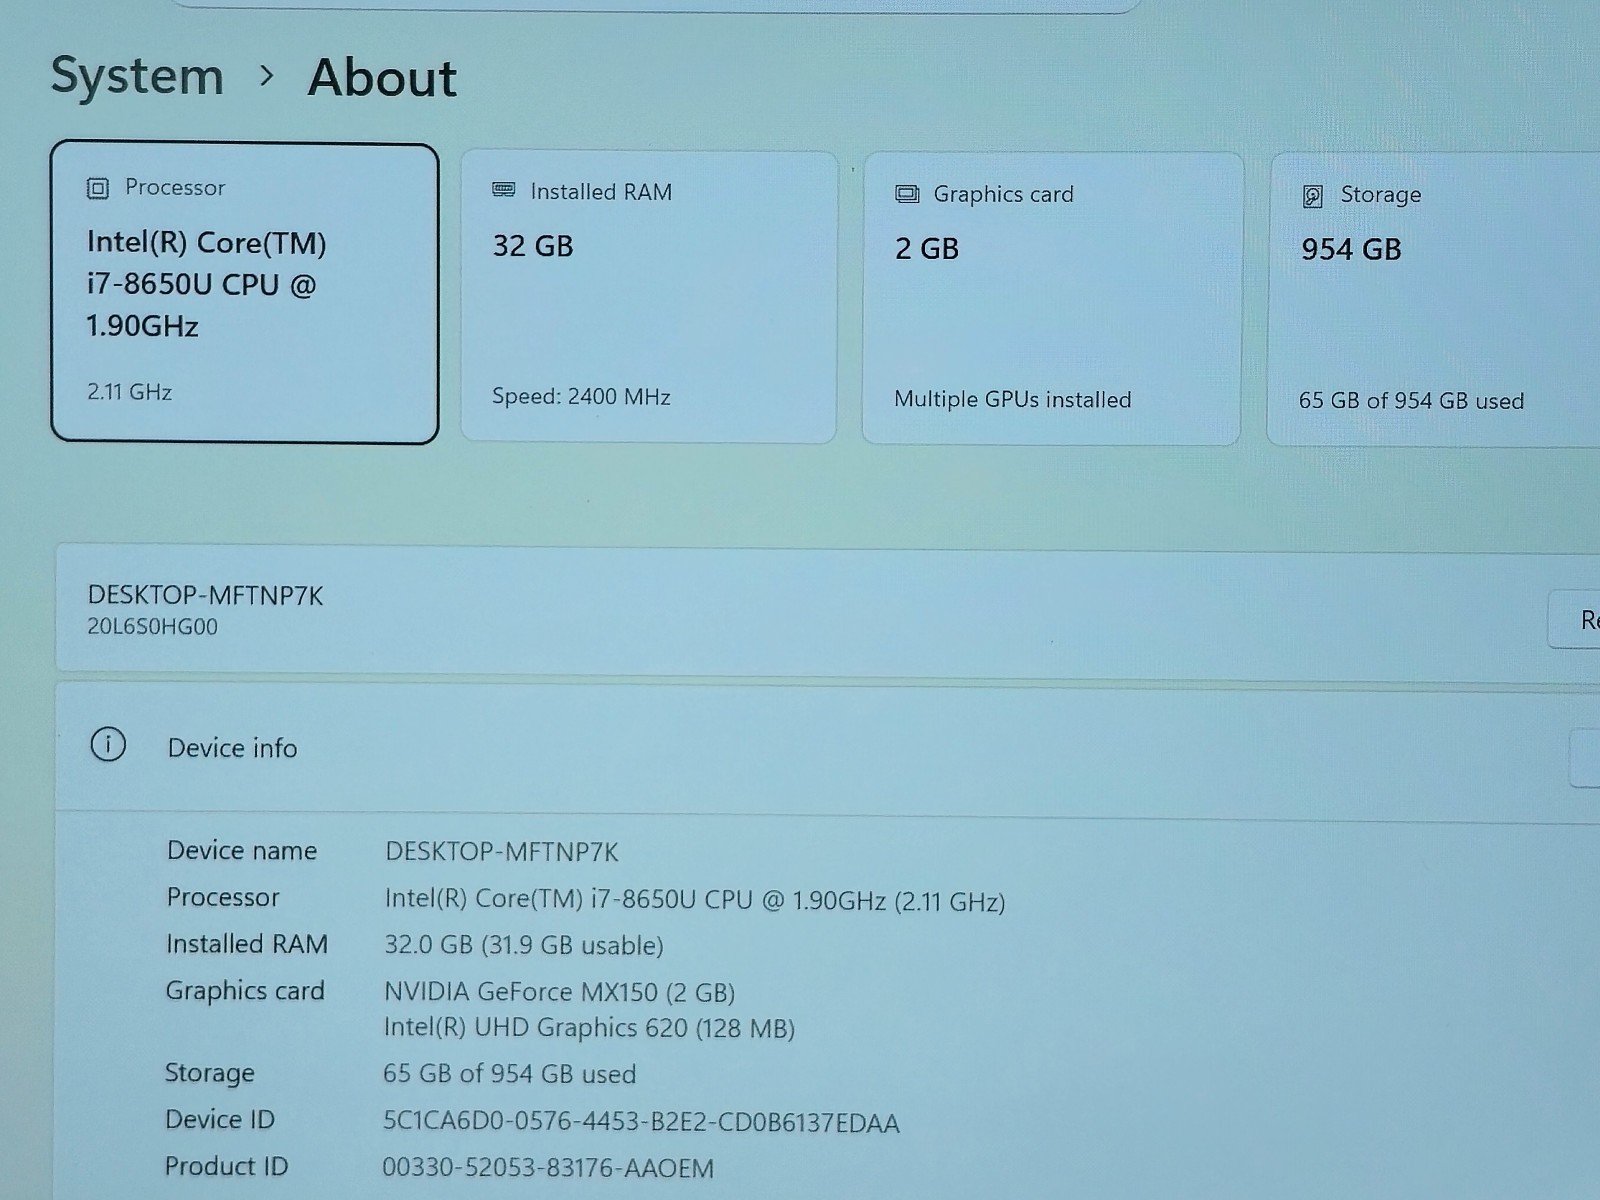Image resolution: width=1600 pixels, height=1200 pixels.
Task: Click the 2.11 GHz text in Processor card
Action: click(129, 392)
